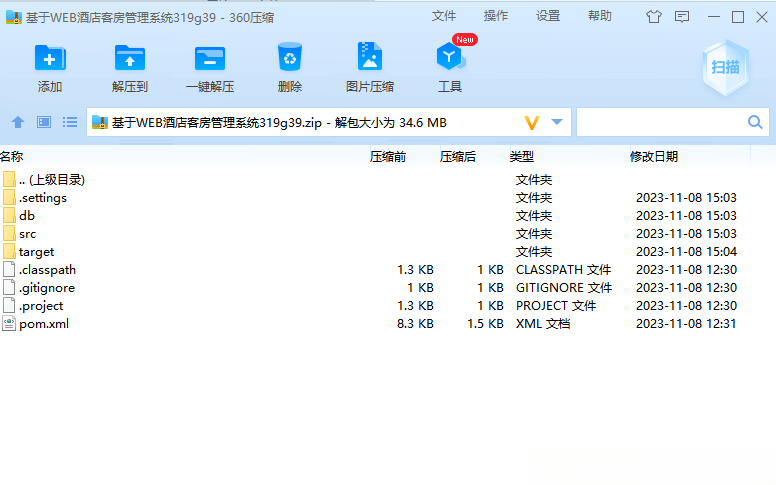Sort by 压缩前 column header
Image resolution: width=776 pixels, height=485 pixels.
[388, 157]
